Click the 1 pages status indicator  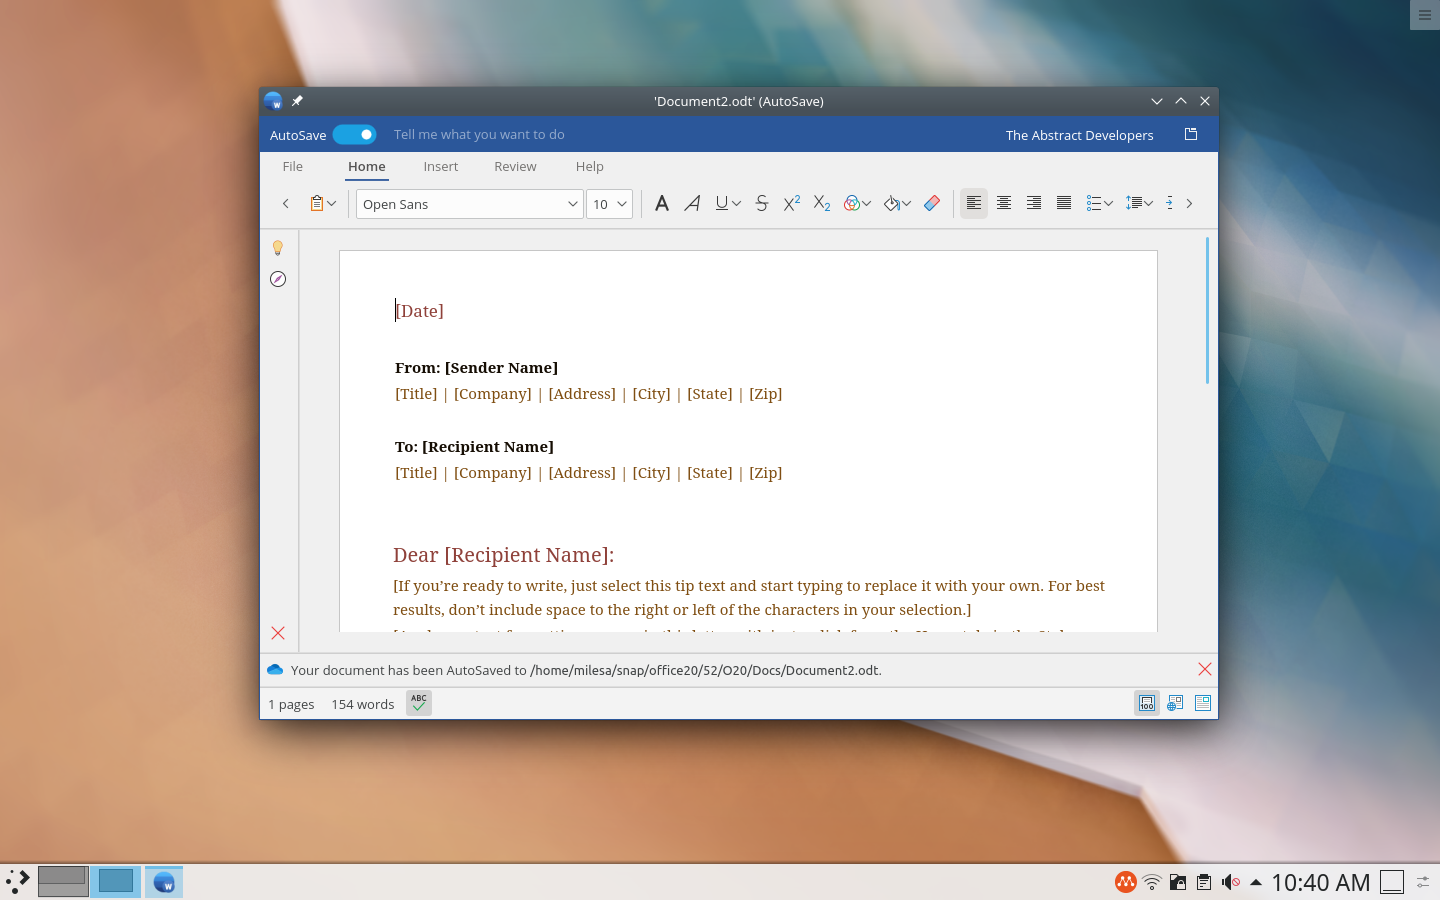(291, 704)
